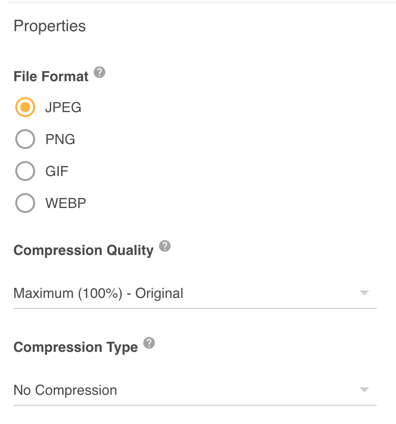Pick the GIF radio option

click(25, 171)
